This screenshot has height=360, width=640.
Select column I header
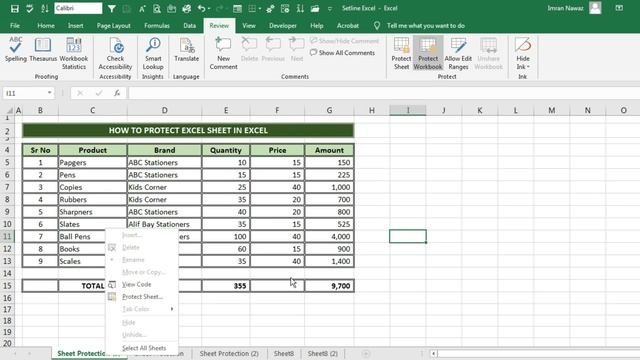coord(408,110)
